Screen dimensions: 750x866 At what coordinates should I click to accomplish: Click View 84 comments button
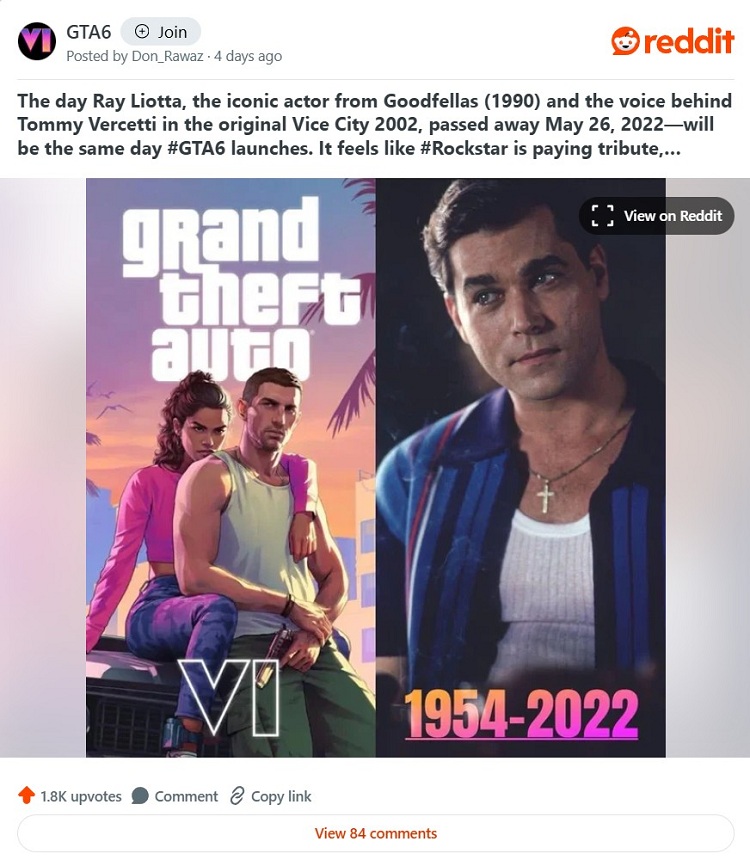pos(376,833)
